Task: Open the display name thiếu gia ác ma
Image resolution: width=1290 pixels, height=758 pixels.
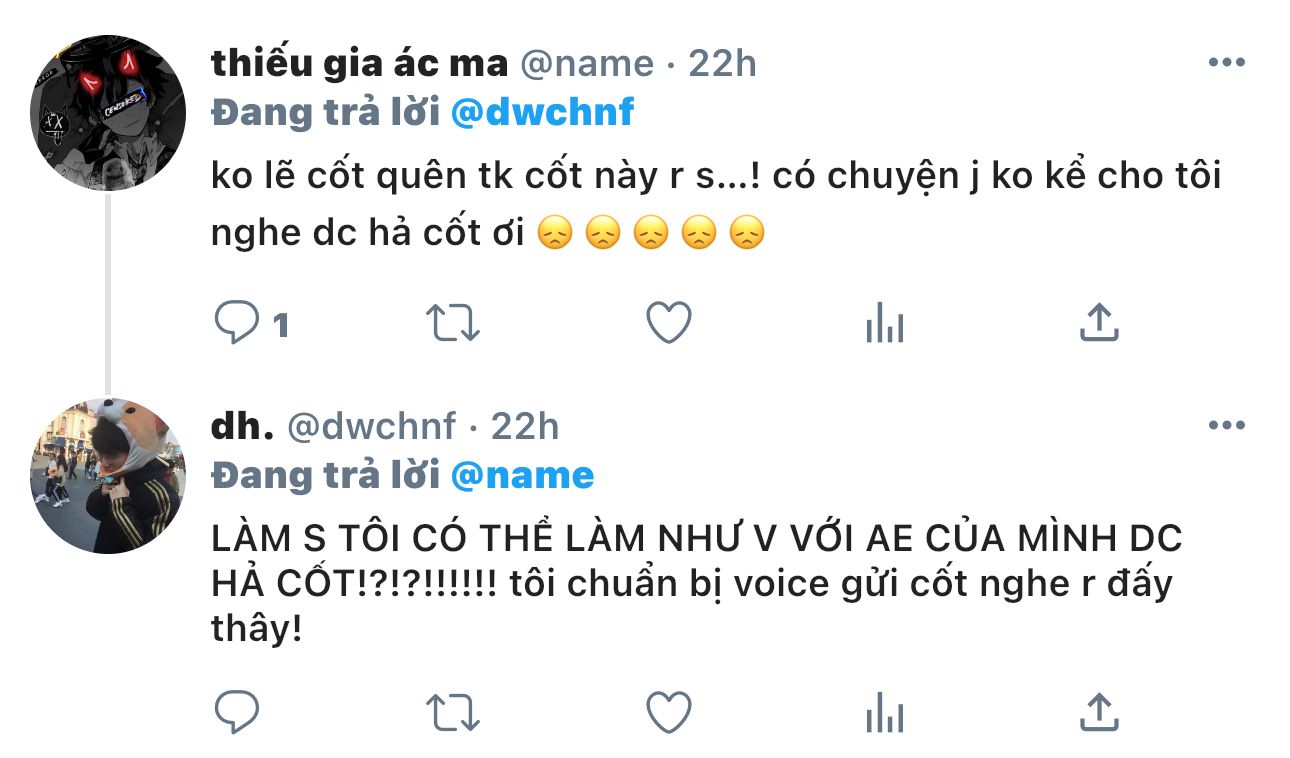Action: point(357,63)
